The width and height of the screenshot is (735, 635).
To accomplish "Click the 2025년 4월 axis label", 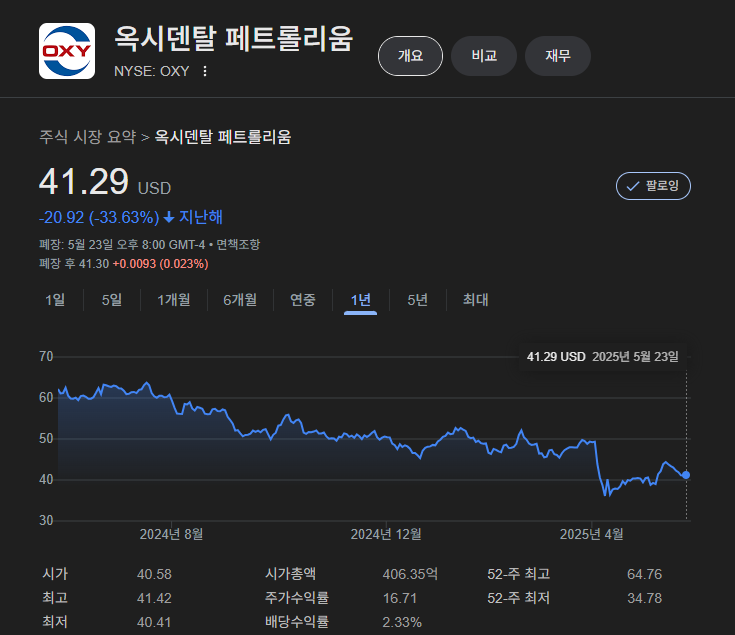I will 592,534.
